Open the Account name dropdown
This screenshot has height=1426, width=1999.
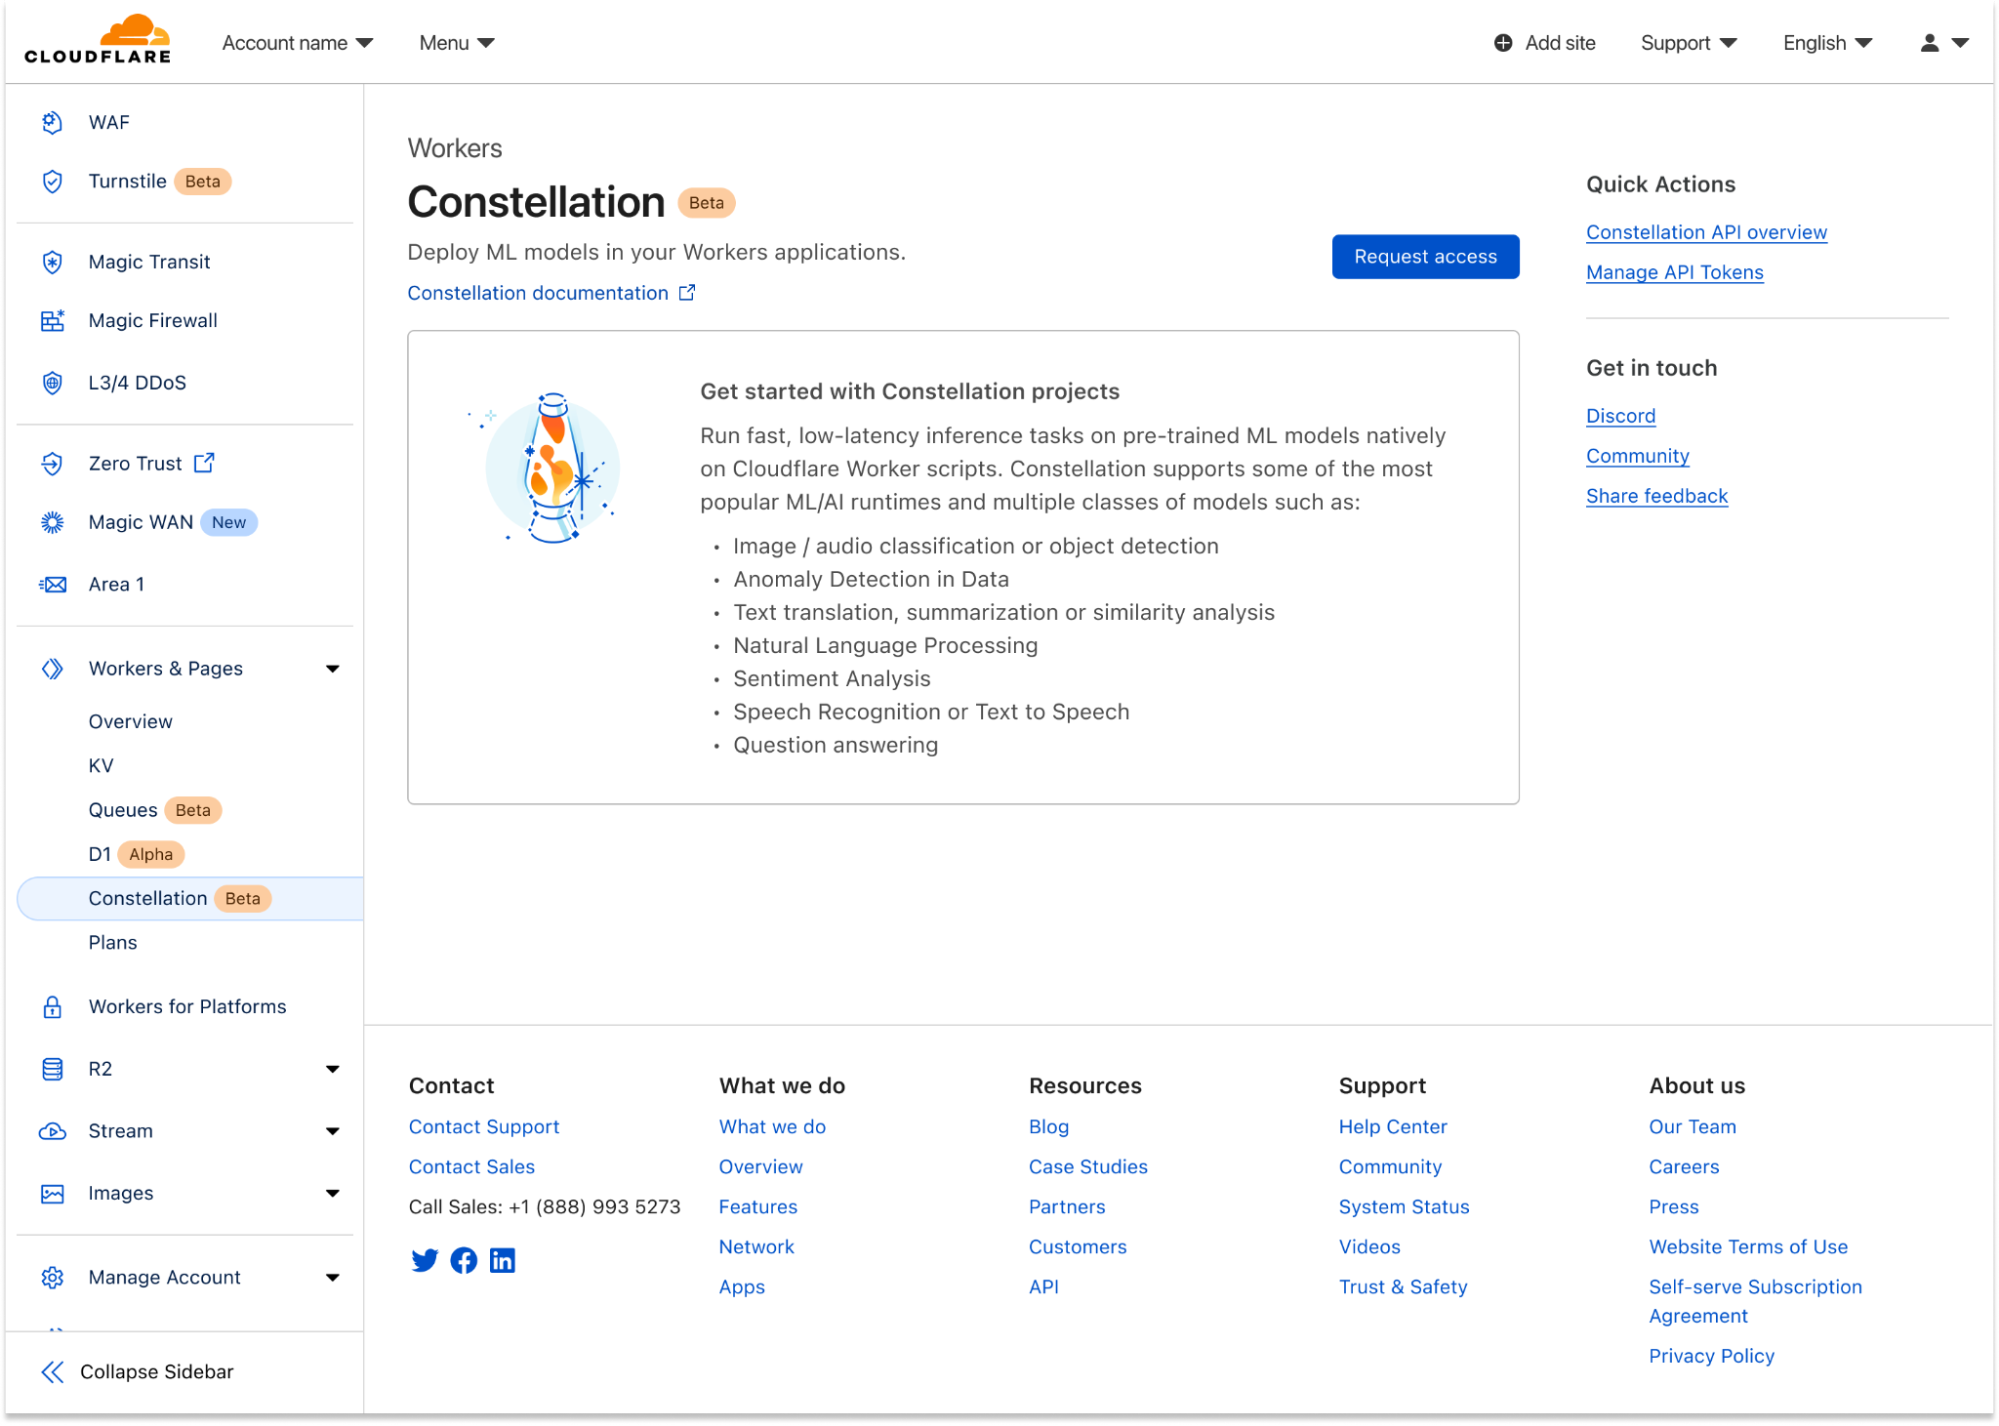pyautogui.click(x=297, y=43)
